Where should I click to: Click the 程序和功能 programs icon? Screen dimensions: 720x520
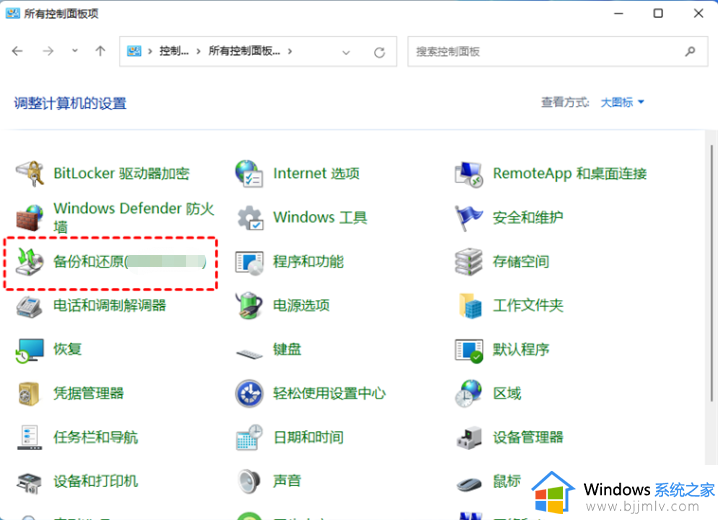249,262
